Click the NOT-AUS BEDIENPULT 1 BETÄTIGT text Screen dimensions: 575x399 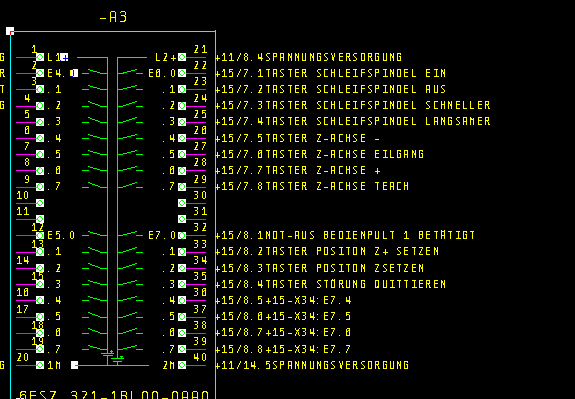[370, 235]
